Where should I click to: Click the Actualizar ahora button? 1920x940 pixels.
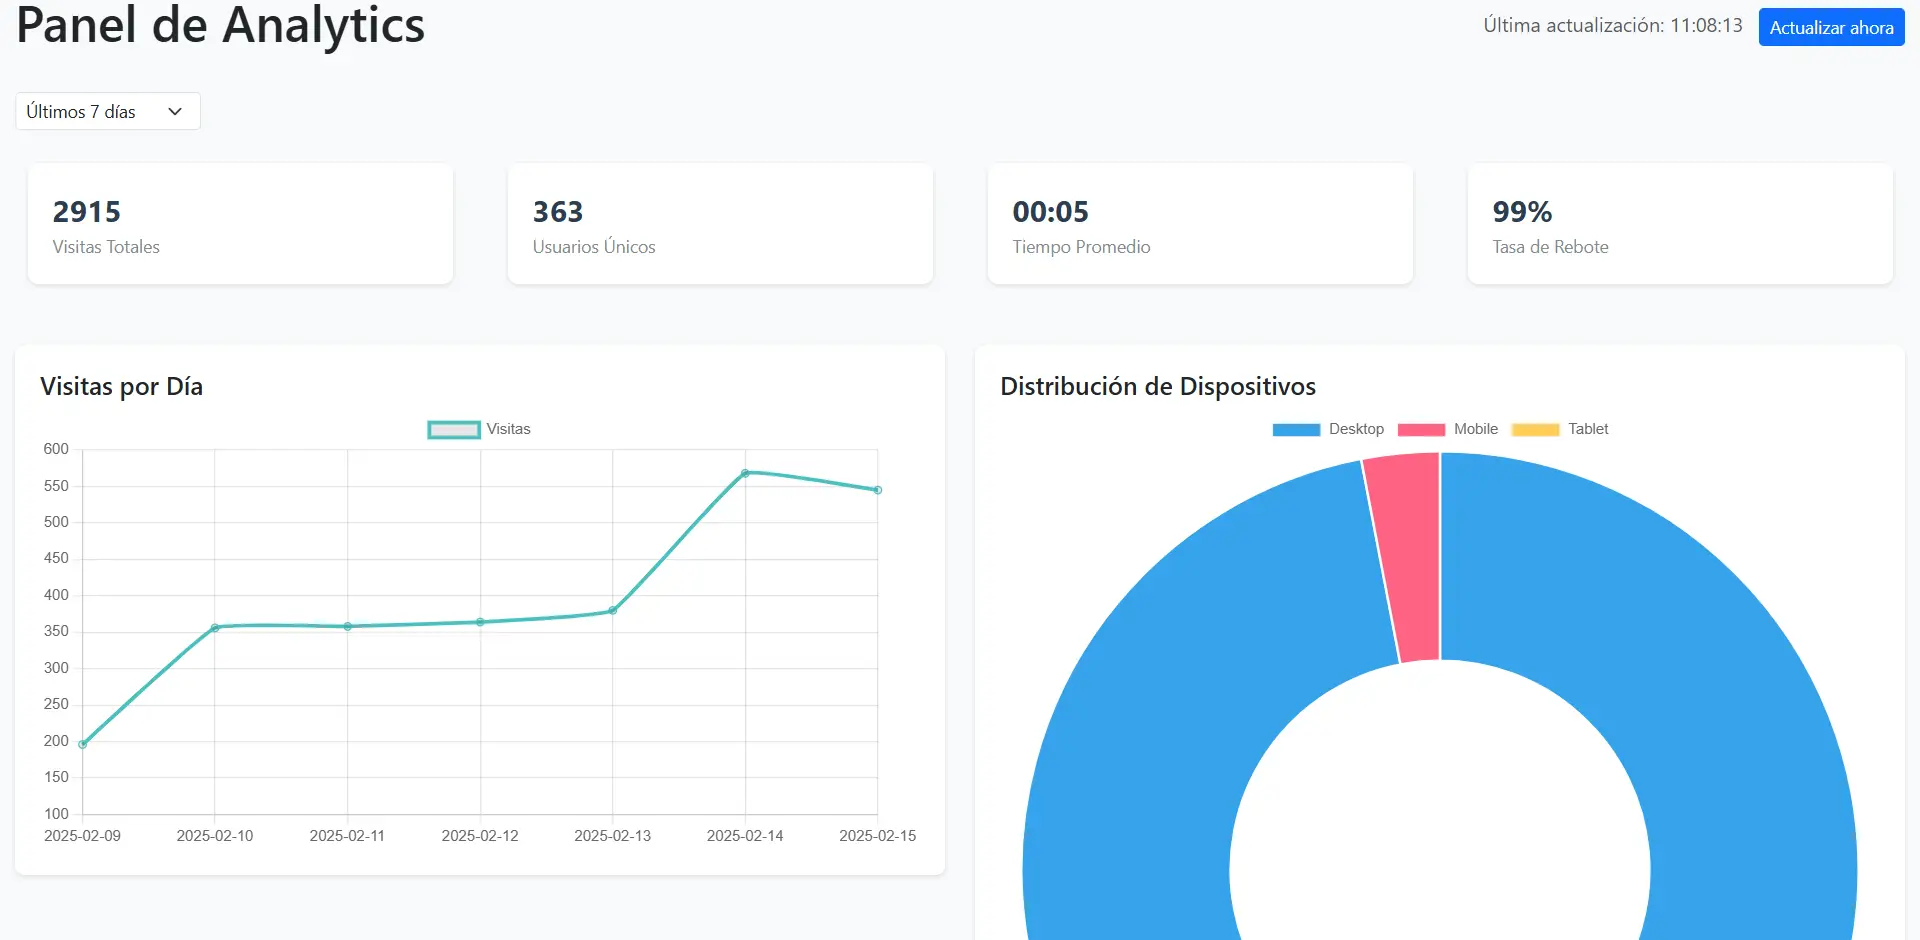[x=1831, y=27]
